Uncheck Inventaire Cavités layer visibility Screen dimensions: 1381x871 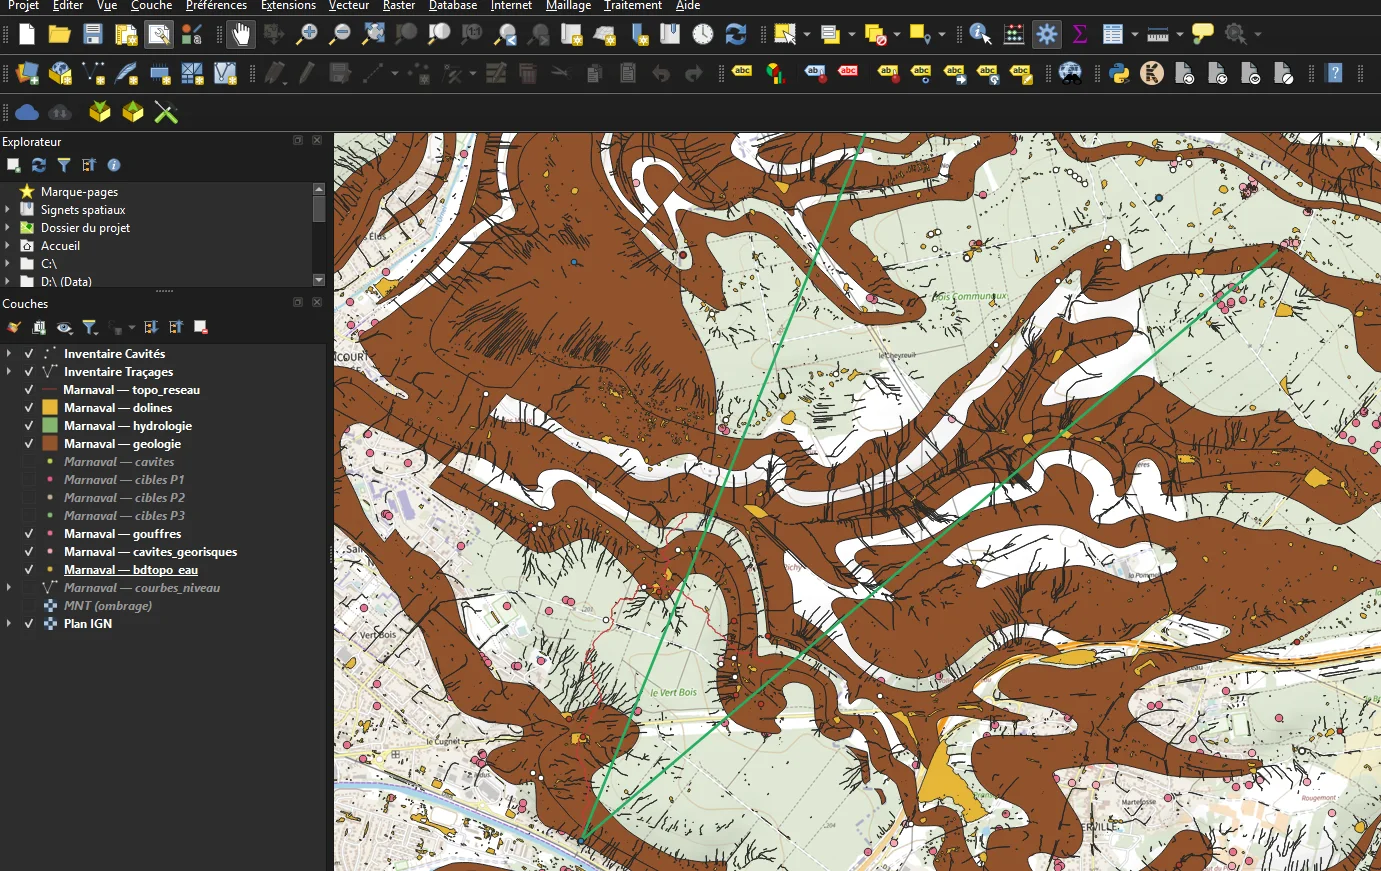(29, 354)
